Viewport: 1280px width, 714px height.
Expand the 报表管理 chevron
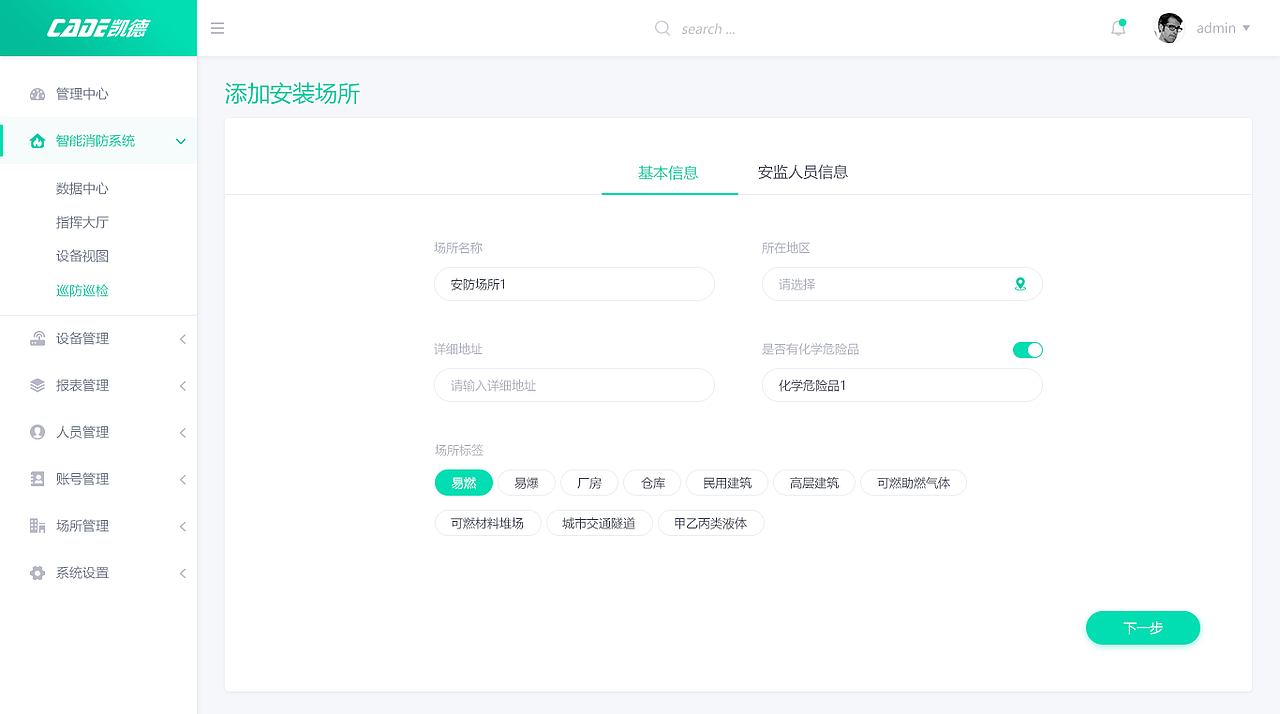(x=183, y=386)
